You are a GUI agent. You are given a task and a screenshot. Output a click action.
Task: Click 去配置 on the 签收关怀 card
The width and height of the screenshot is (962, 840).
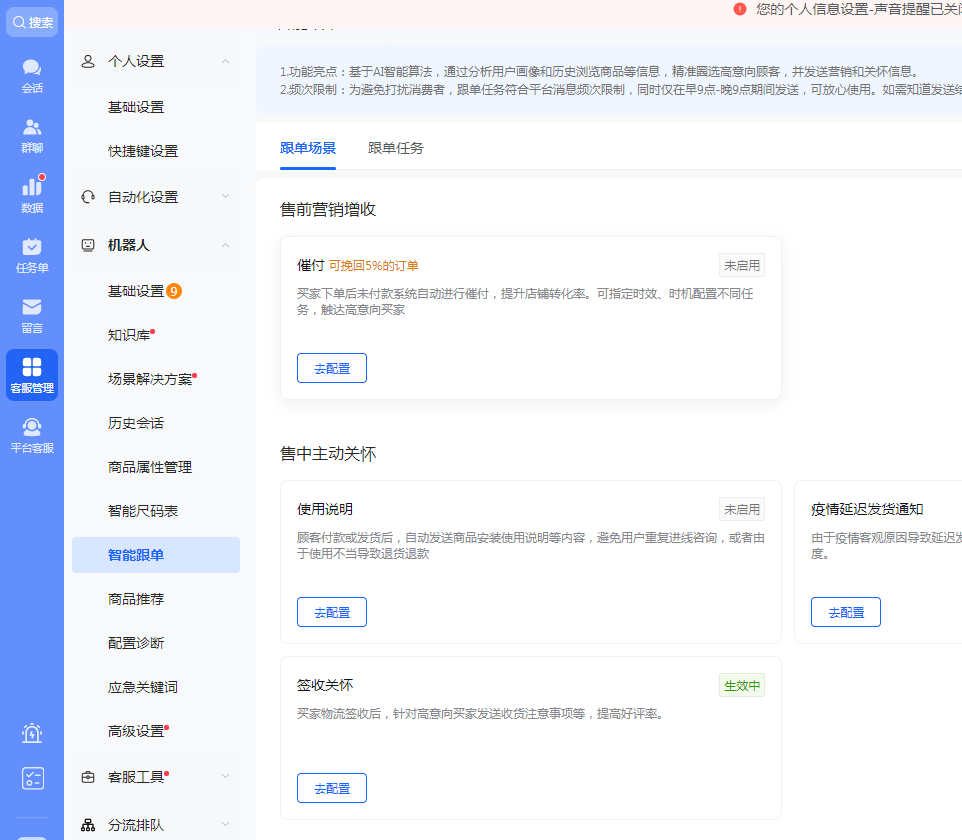click(x=331, y=788)
